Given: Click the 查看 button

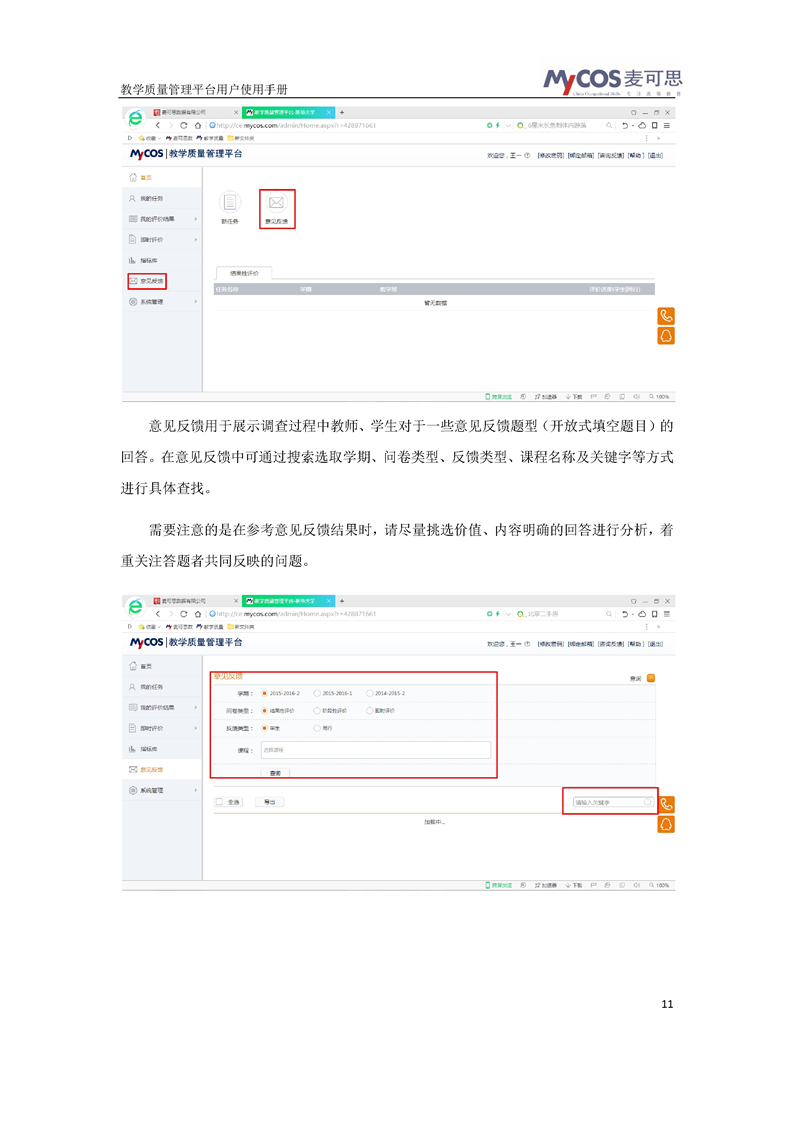Looking at the screenshot, I should (x=276, y=773).
